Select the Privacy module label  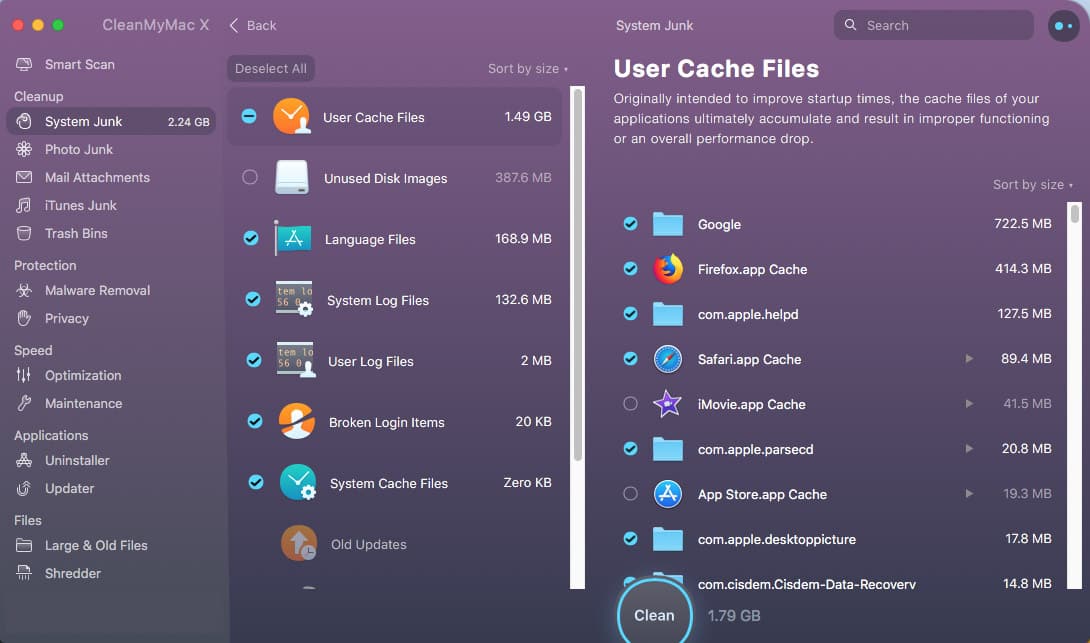(x=67, y=318)
